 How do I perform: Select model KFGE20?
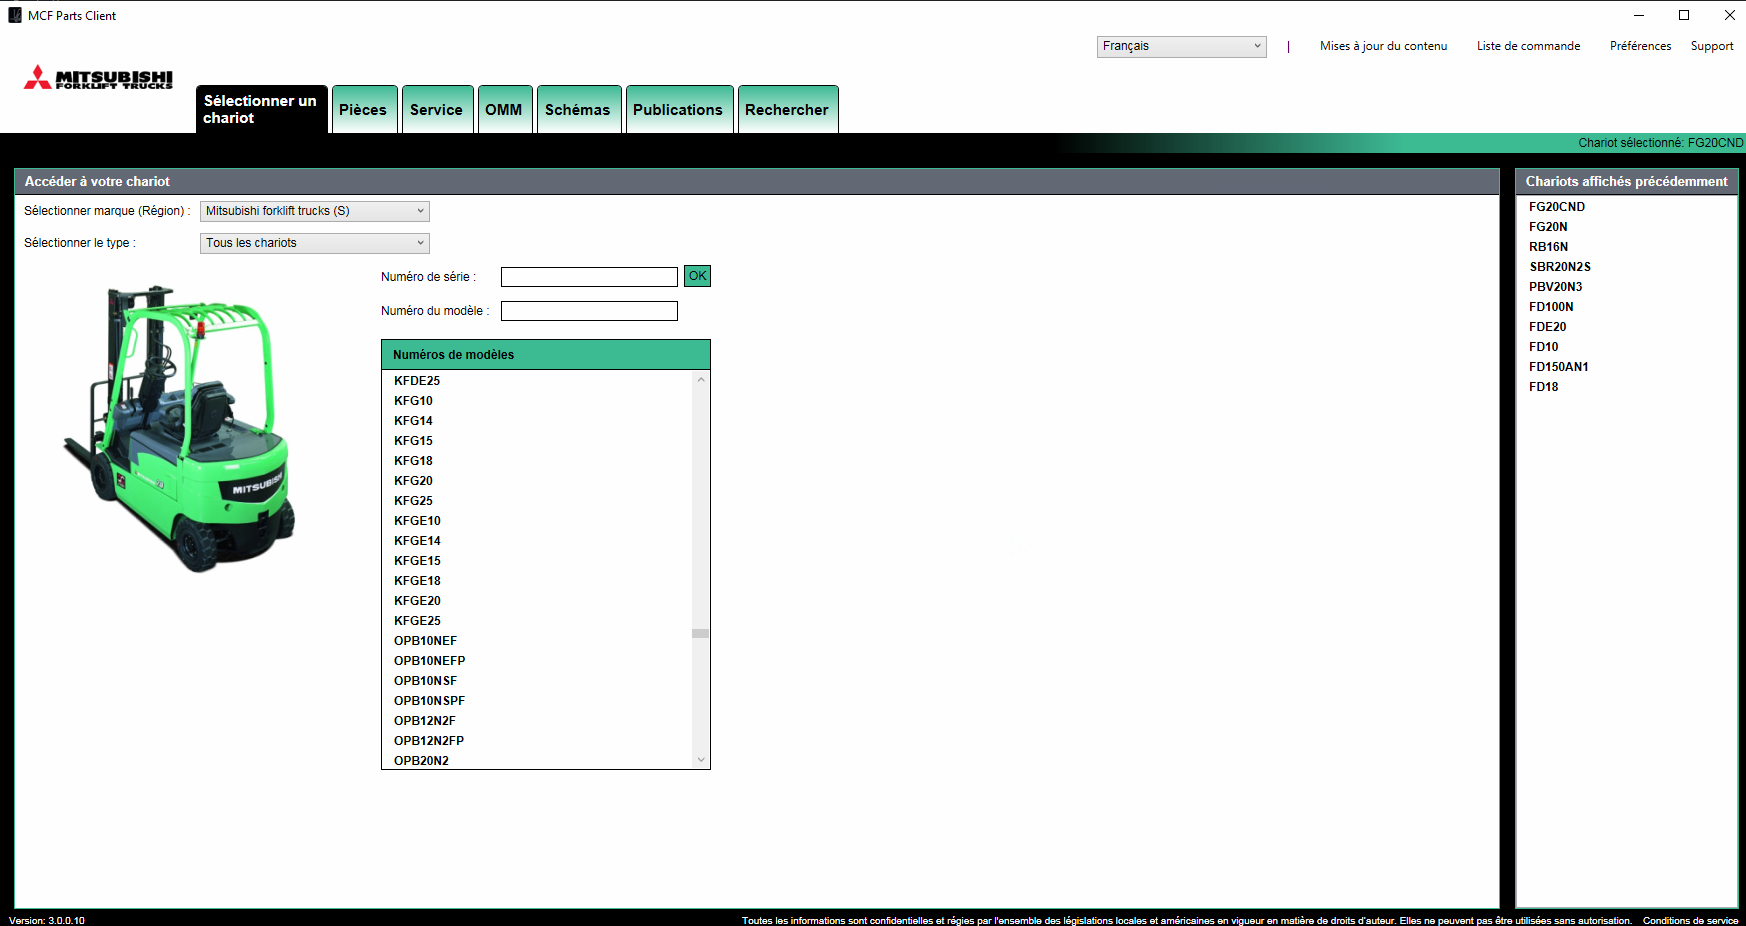[417, 601]
